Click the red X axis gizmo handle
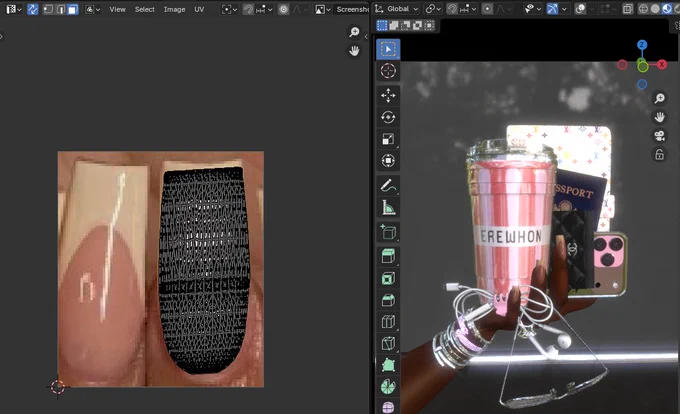680x414 pixels. 662,65
